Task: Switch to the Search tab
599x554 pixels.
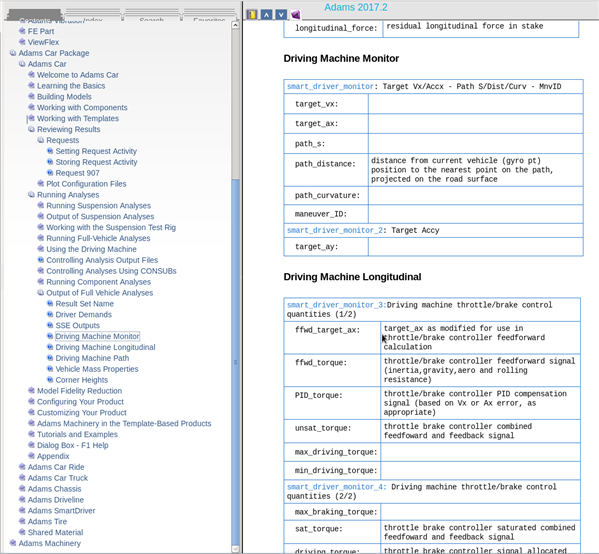Action: (152, 16)
